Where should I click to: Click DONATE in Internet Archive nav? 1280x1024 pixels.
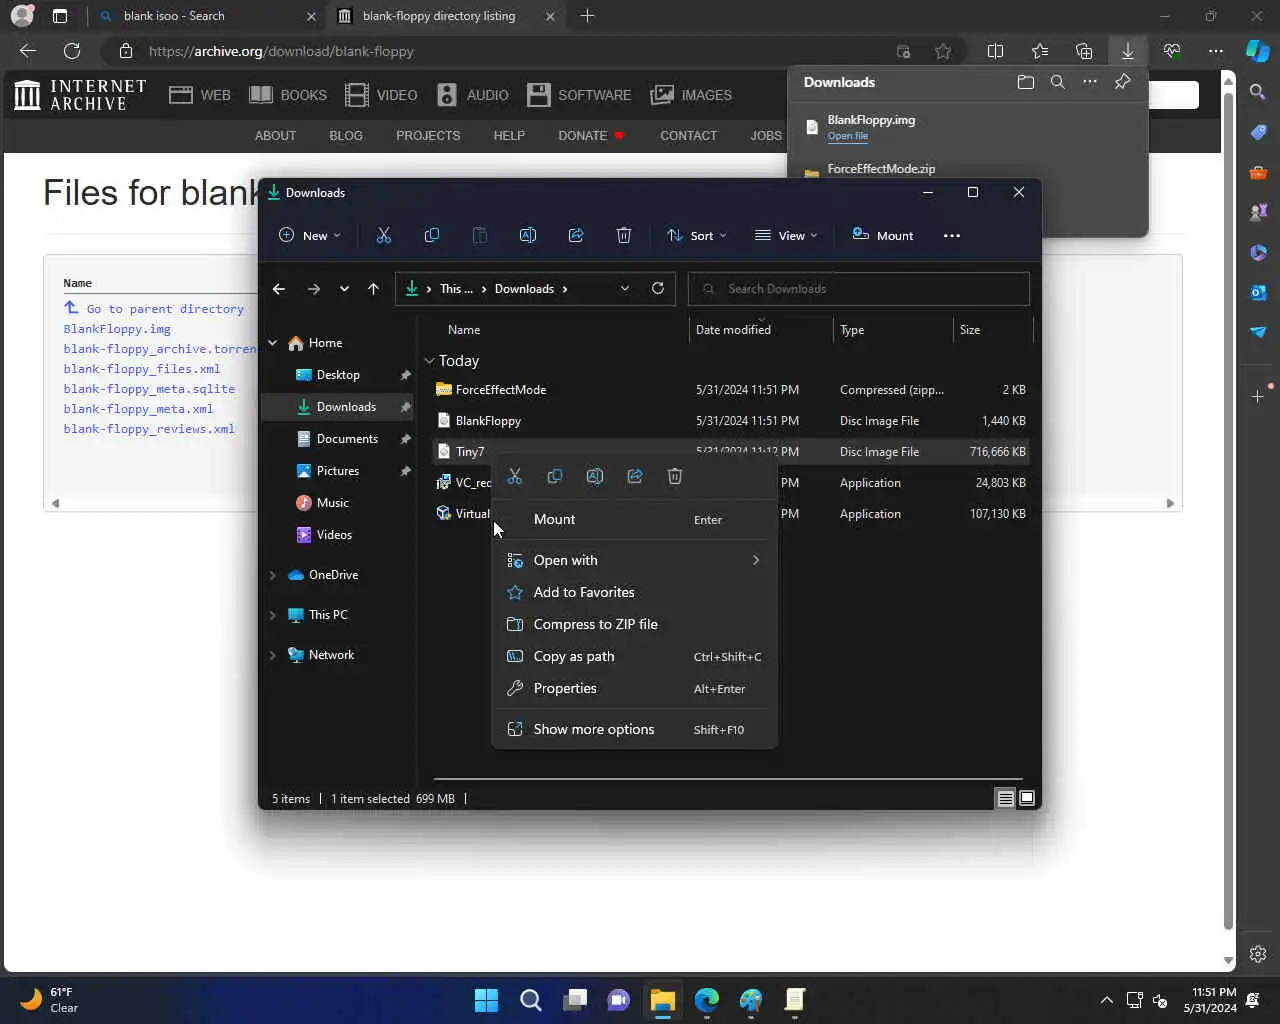(590, 135)
